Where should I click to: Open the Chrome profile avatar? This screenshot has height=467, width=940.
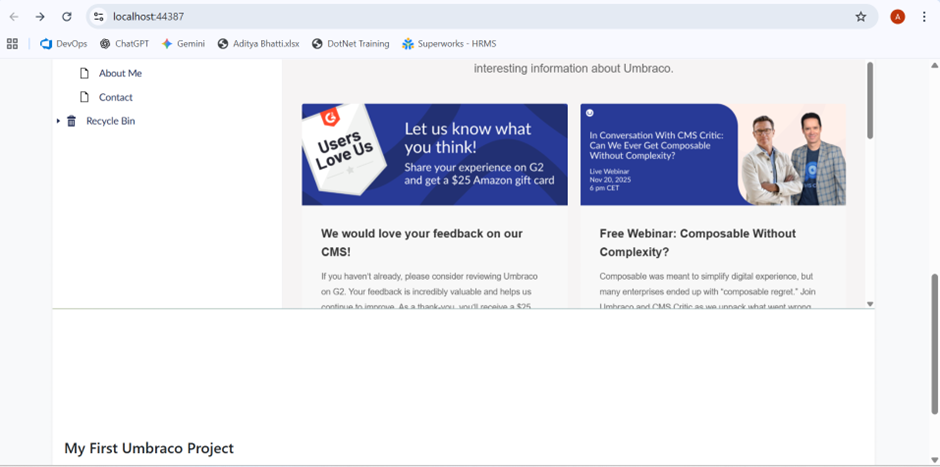click(897, 17)
